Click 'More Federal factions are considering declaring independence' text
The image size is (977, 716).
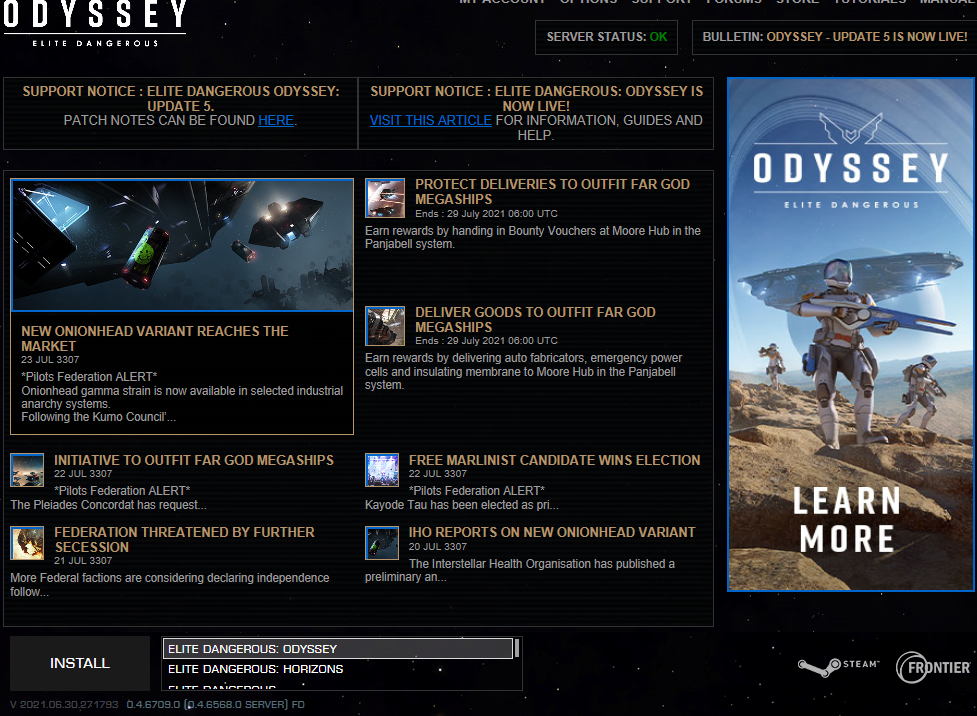[x=169, y=585]
